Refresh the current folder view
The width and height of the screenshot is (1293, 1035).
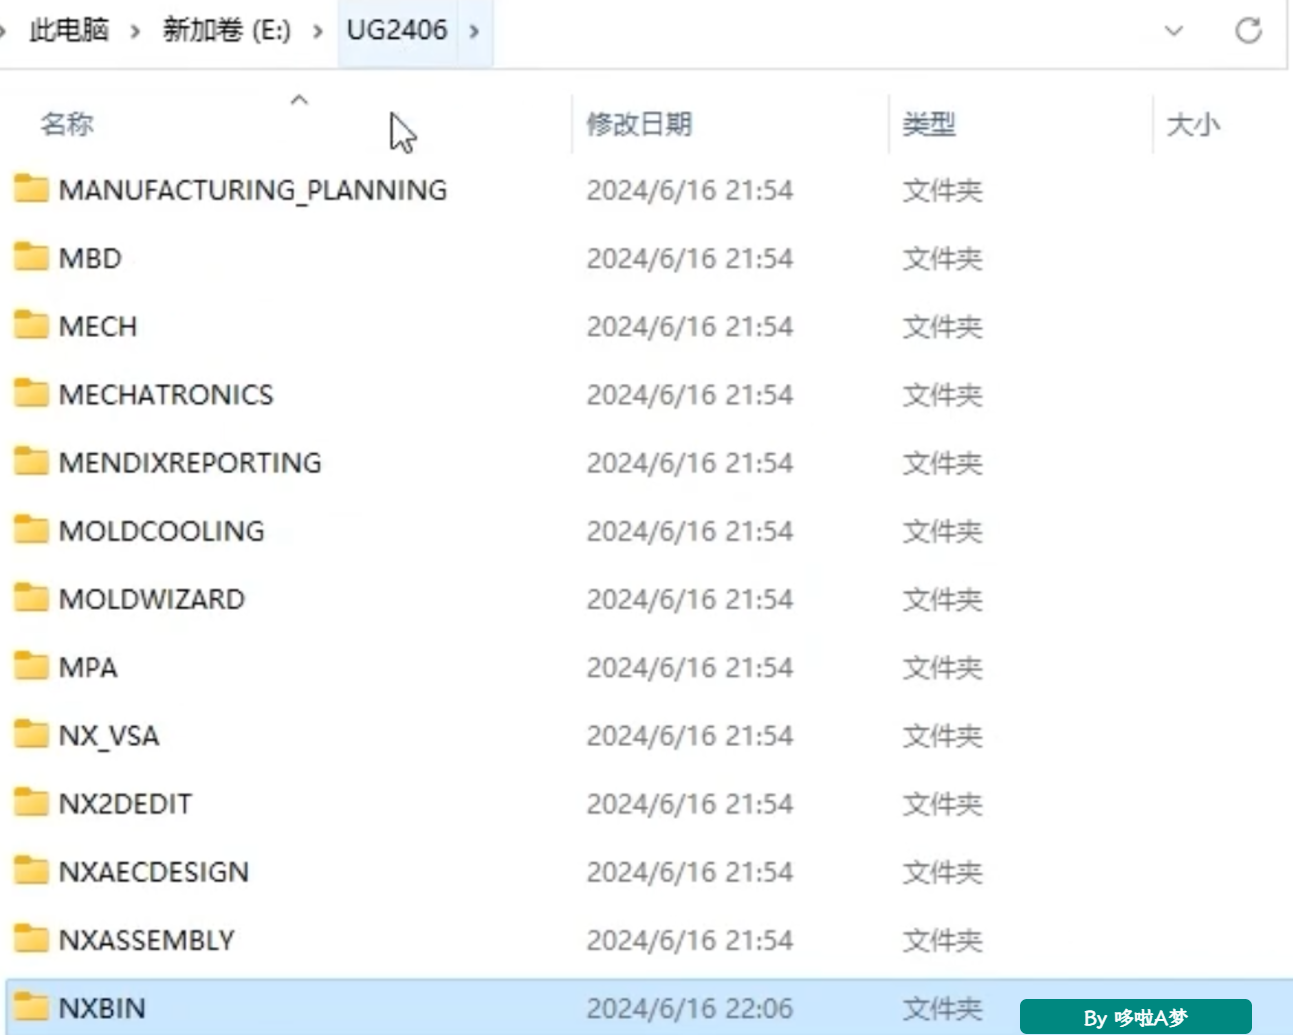[1248, 31]
